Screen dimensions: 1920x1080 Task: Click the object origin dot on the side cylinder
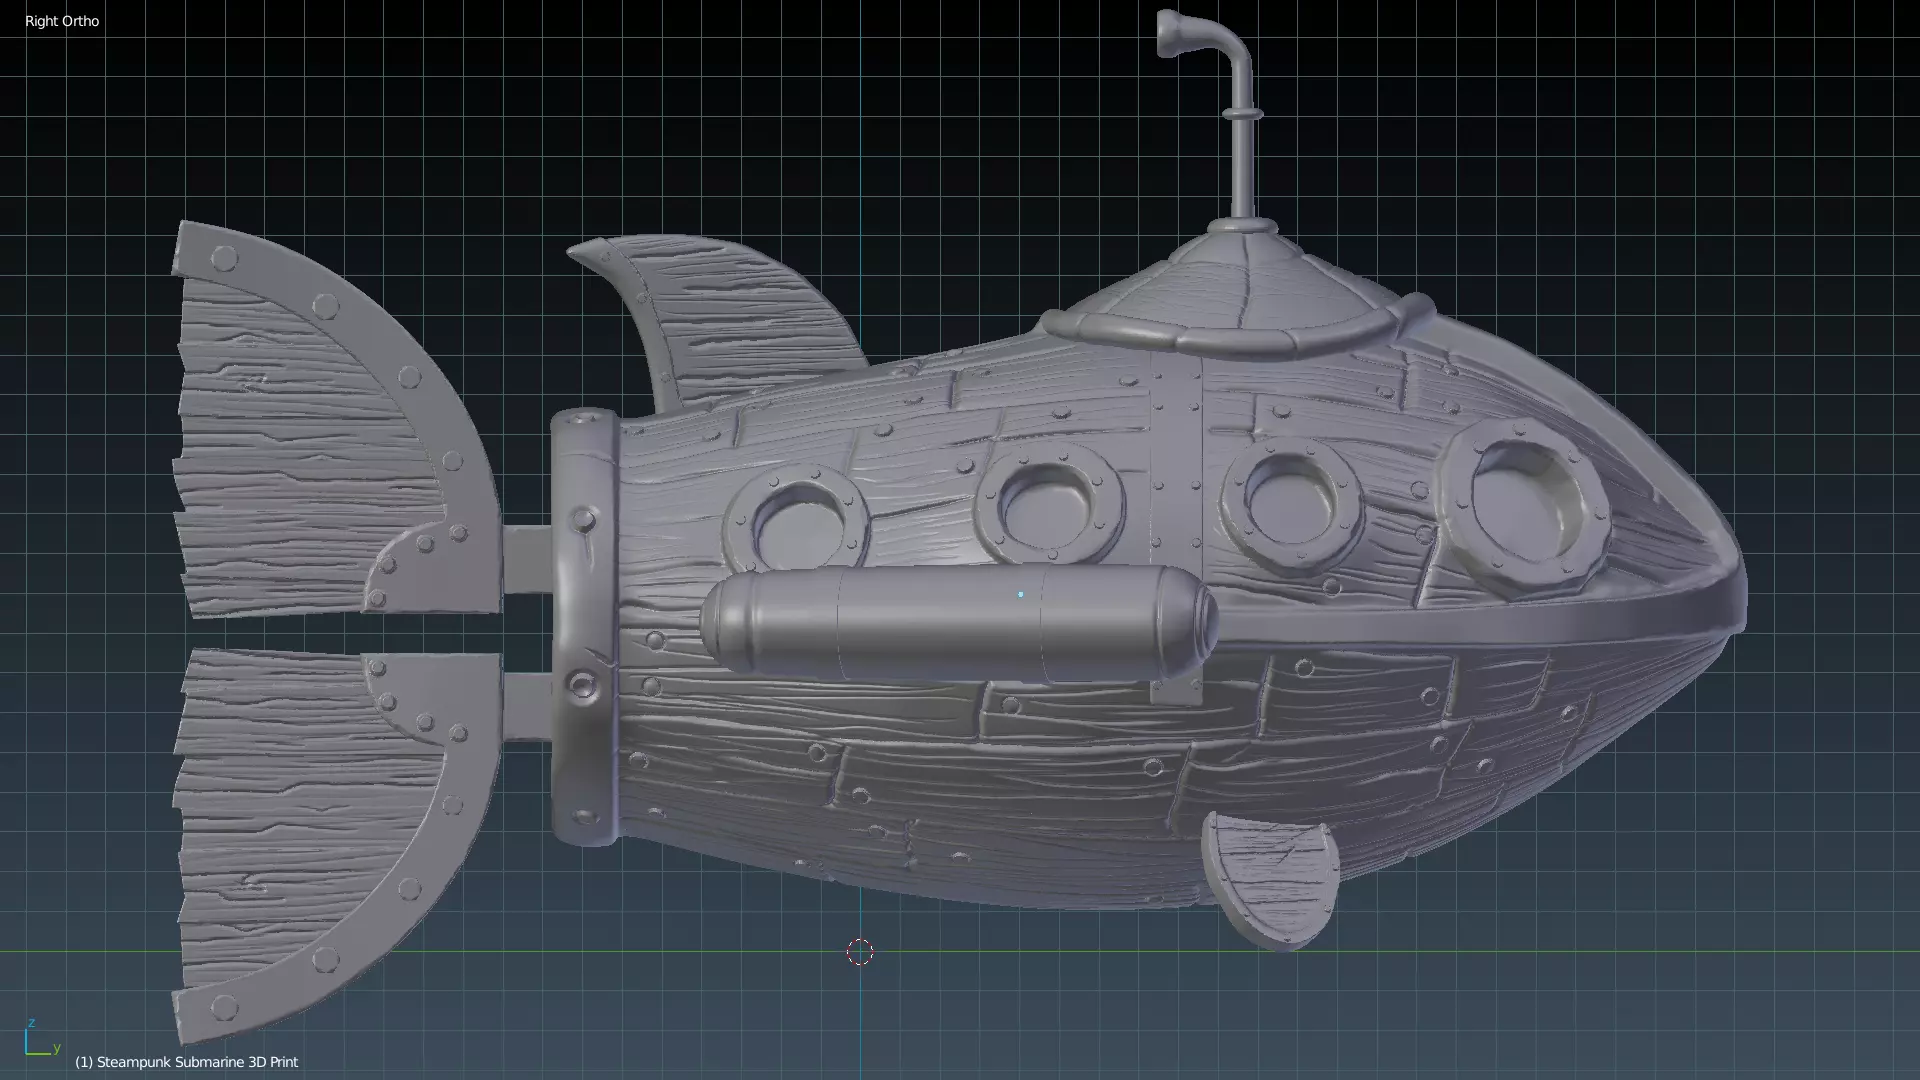pyautogui.click(x=1021, y=594)
